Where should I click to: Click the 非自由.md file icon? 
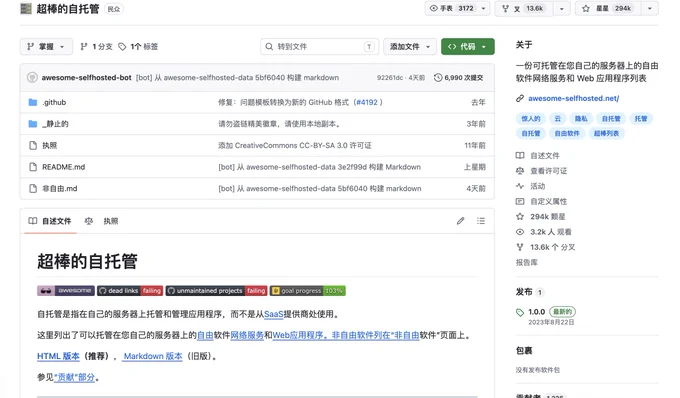pyautogui.click(x=33, y=189)
